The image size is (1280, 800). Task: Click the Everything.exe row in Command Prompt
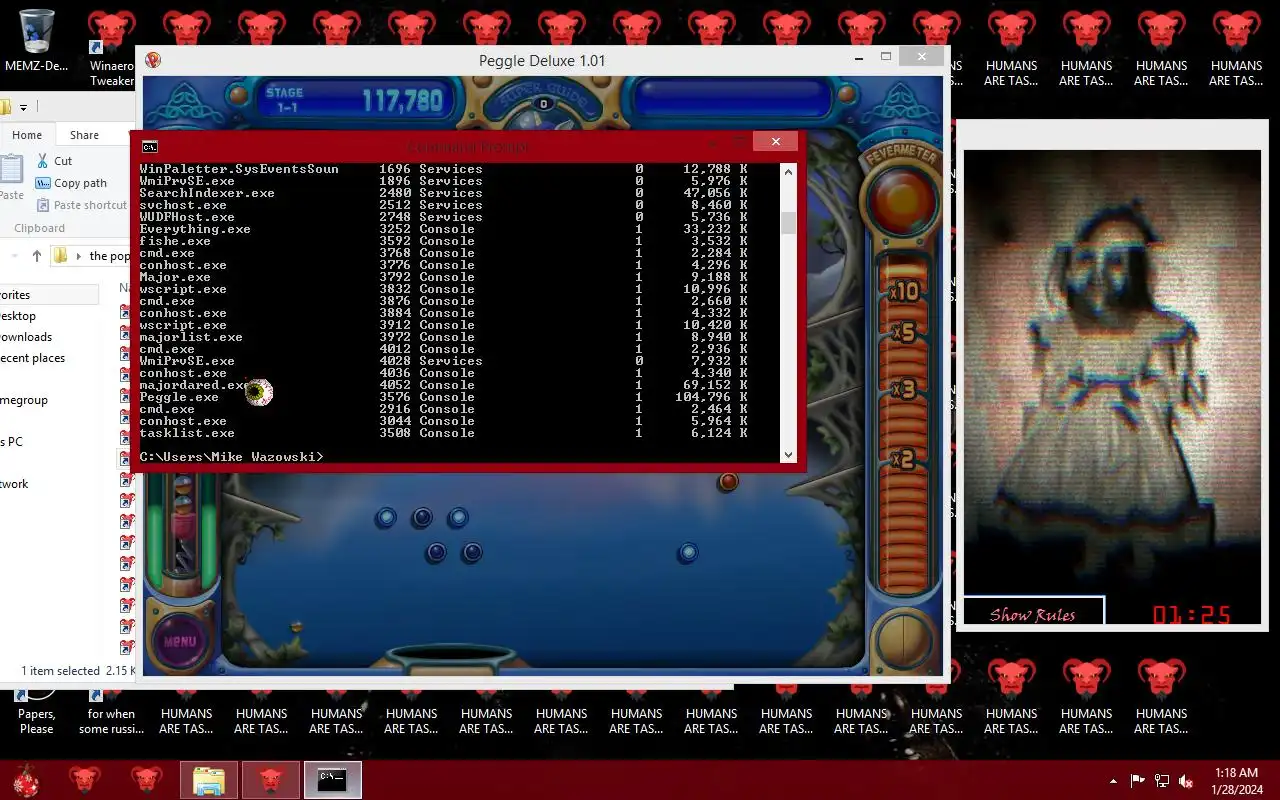tap(444, 229)
